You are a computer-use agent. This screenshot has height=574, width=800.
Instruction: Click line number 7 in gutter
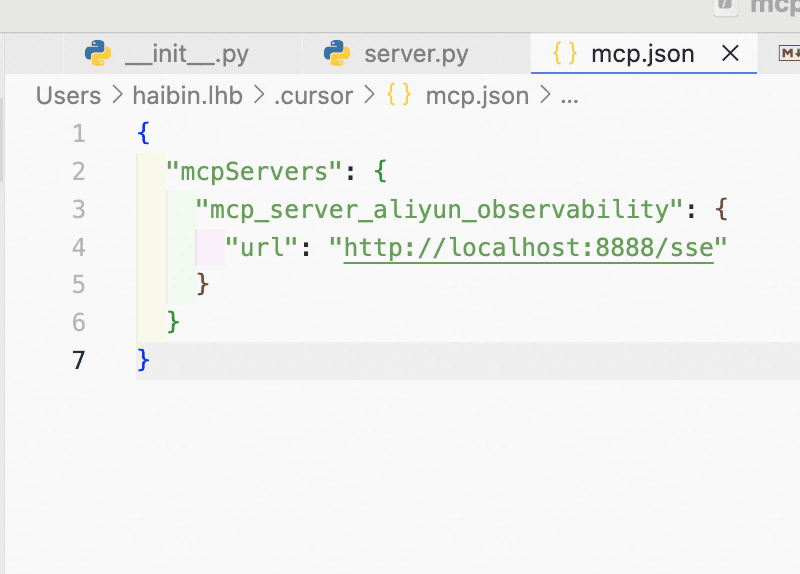click(79, 360)
